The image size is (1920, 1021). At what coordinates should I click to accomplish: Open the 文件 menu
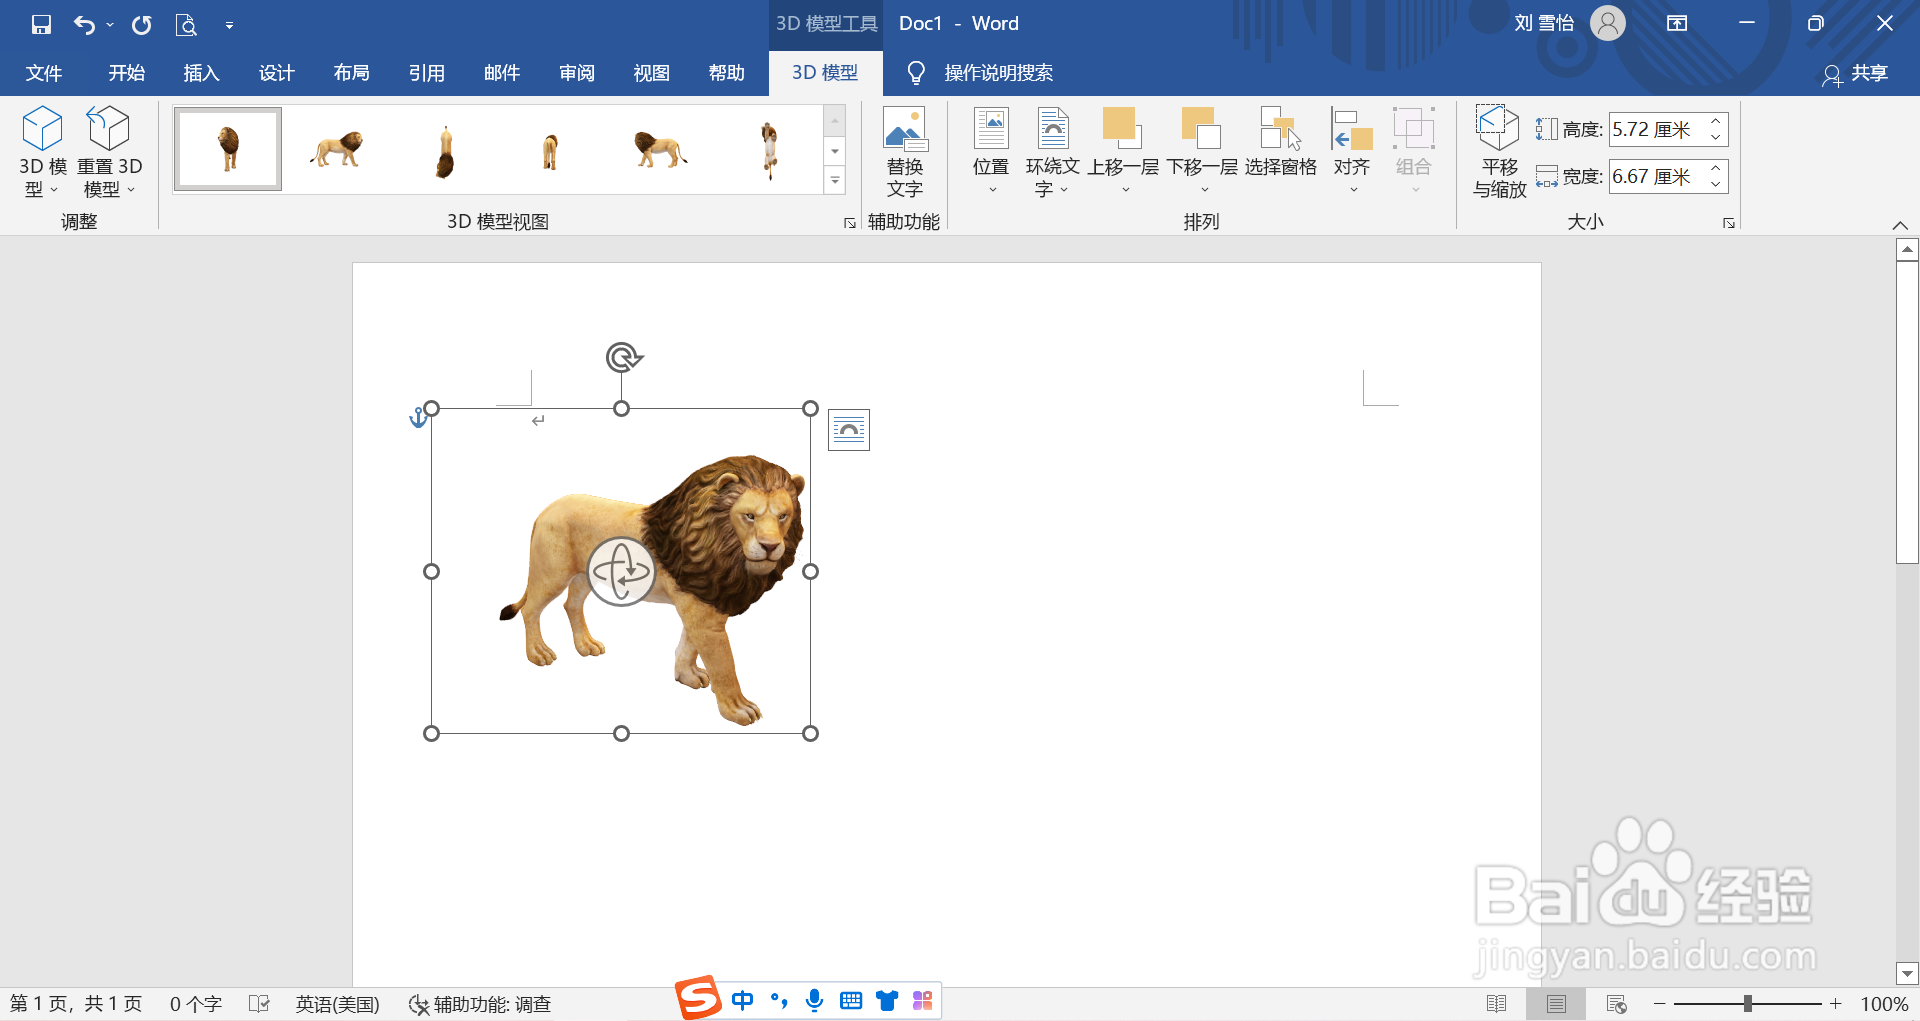[43, 72]
